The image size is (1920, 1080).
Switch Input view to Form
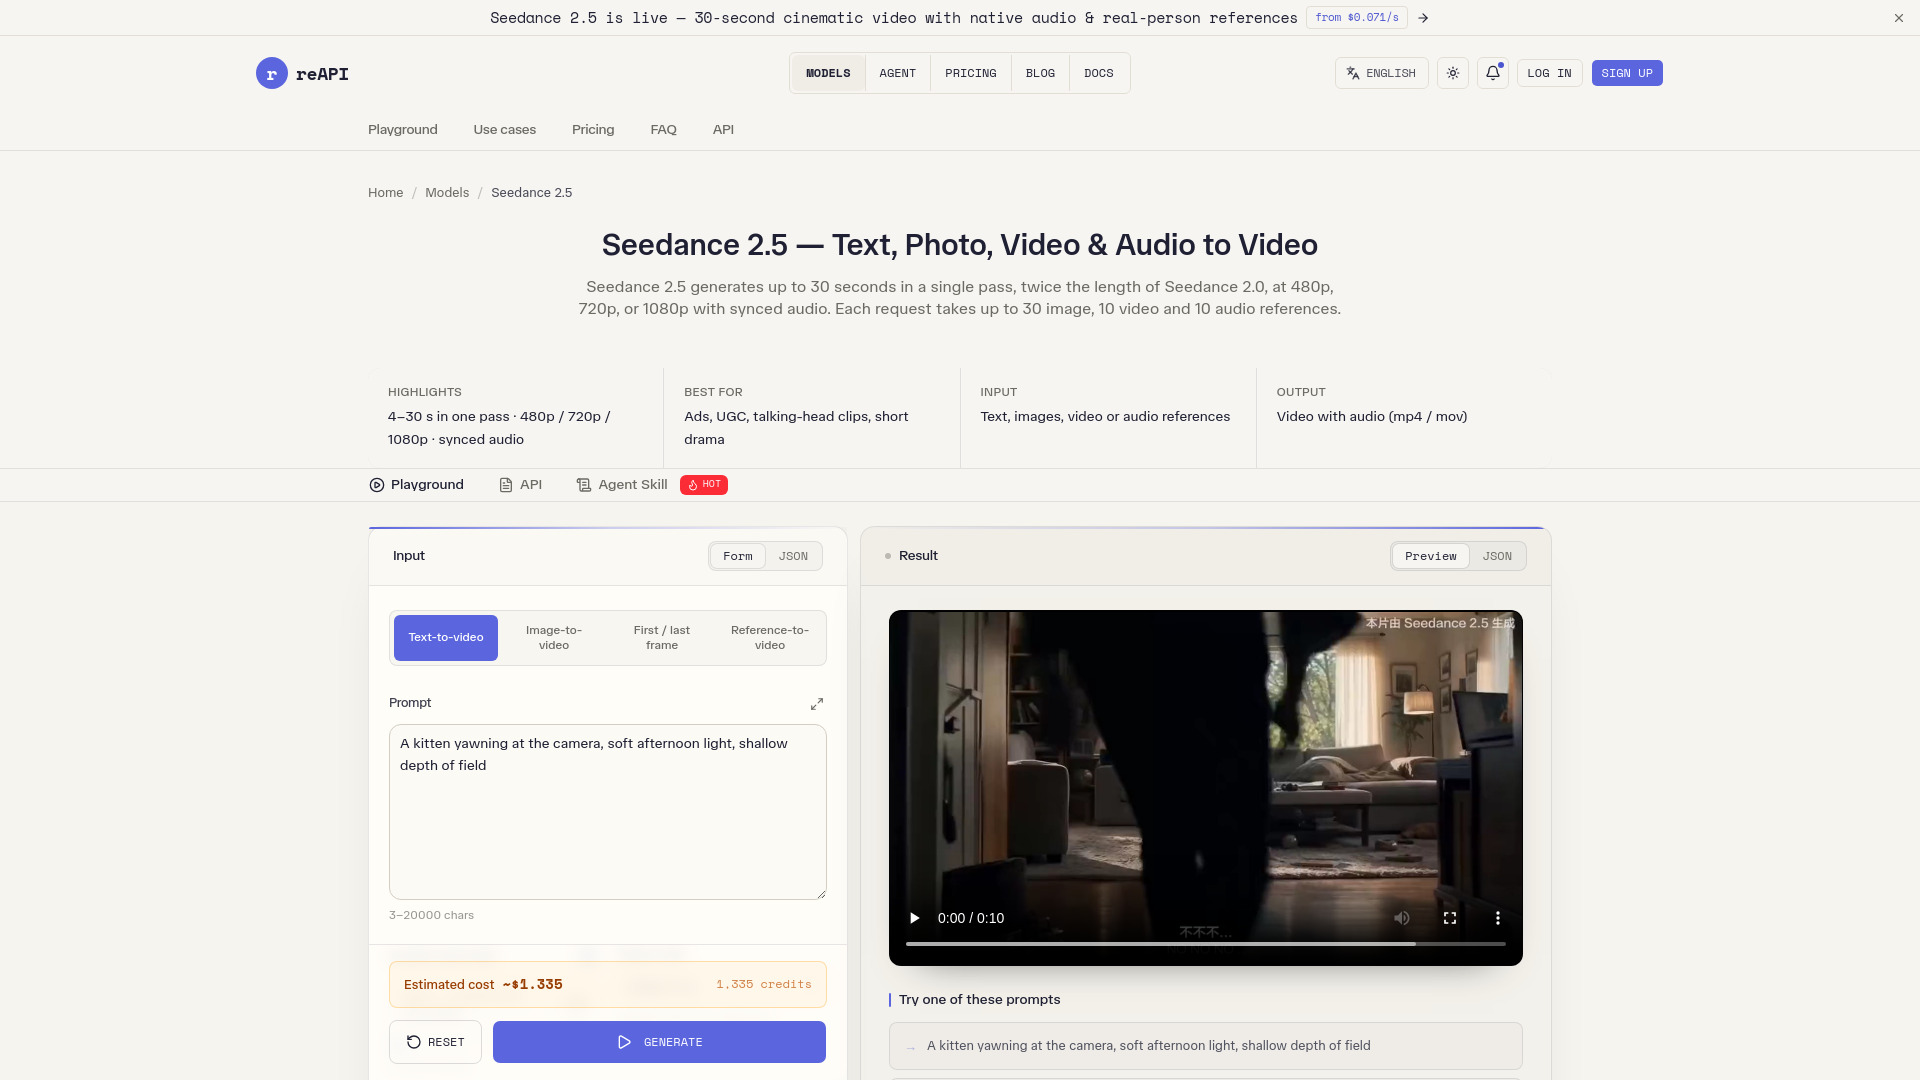[x=738, y=556]
